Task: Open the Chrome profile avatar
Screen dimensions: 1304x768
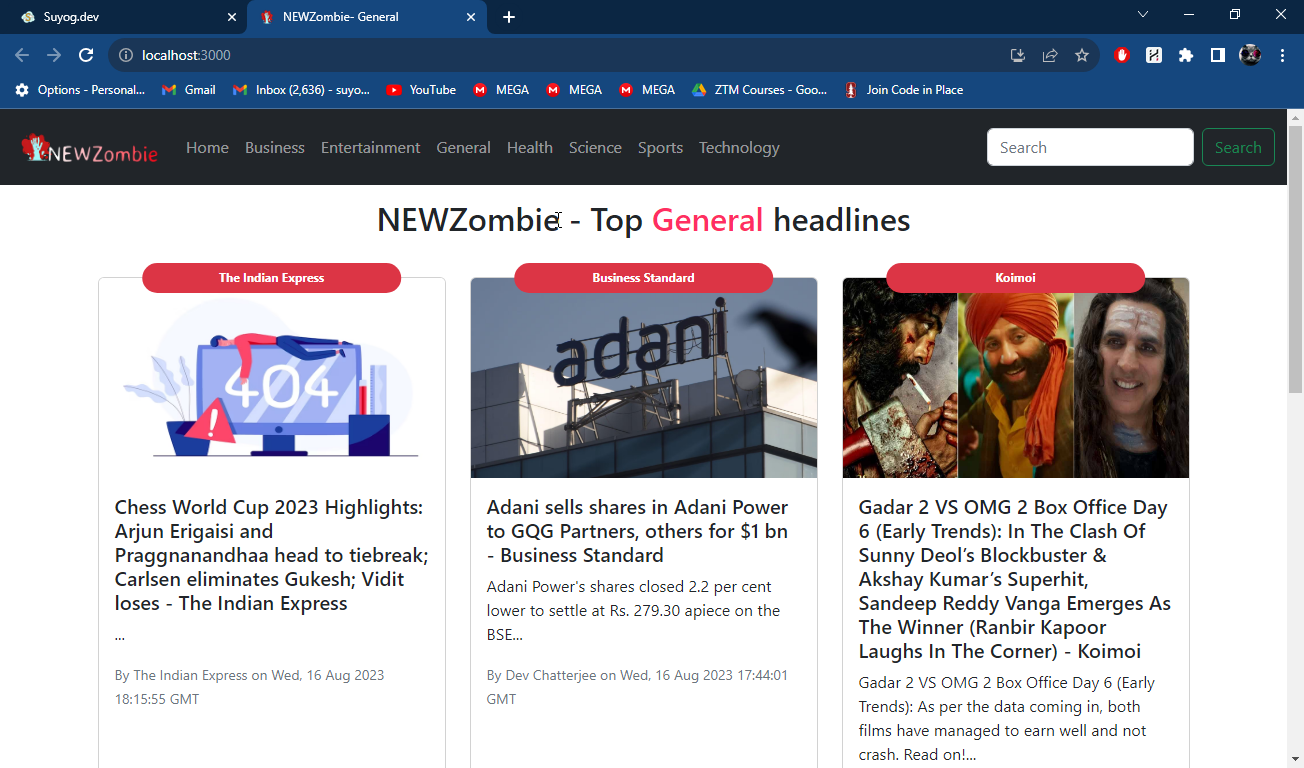Action: pyautogui.click(x=1250, y=55)
